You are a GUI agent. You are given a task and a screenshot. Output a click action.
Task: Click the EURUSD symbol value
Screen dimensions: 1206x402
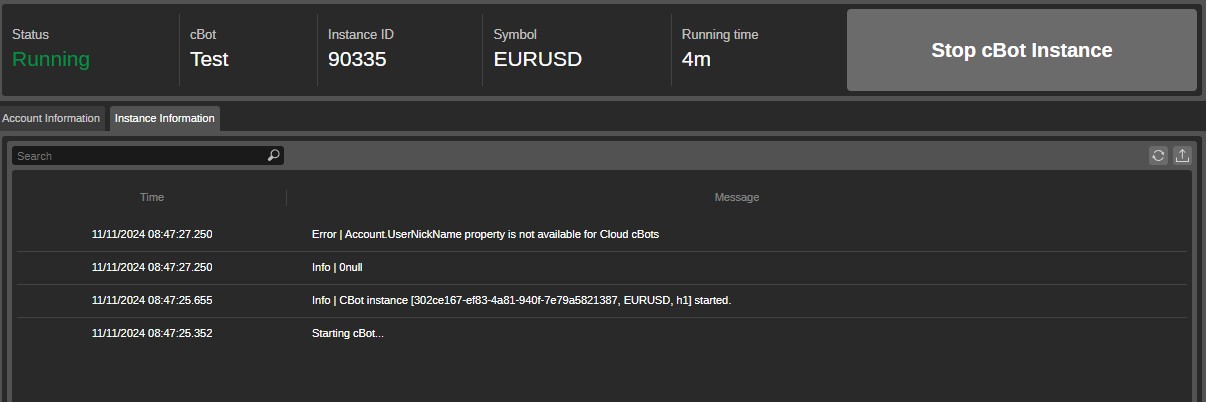[x=538, y=59]
